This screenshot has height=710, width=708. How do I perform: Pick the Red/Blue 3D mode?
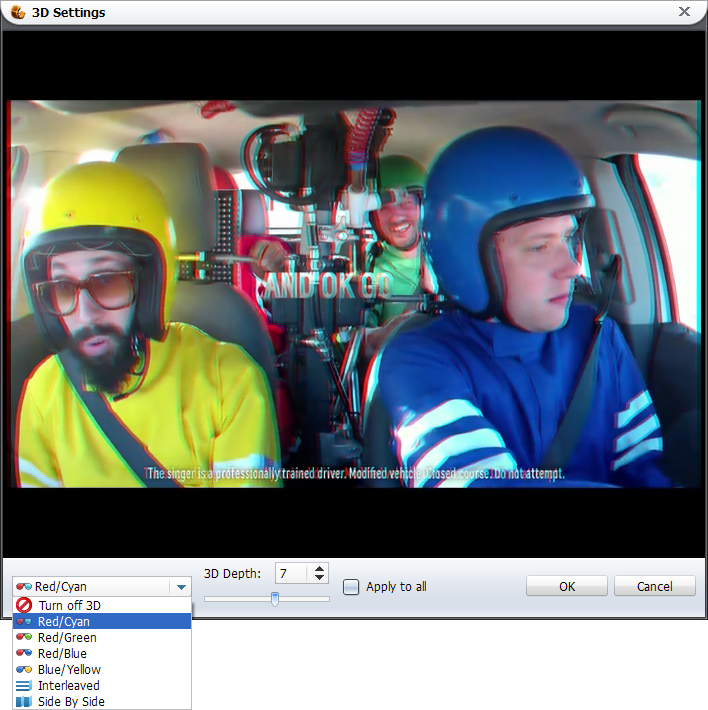(102, 653)
